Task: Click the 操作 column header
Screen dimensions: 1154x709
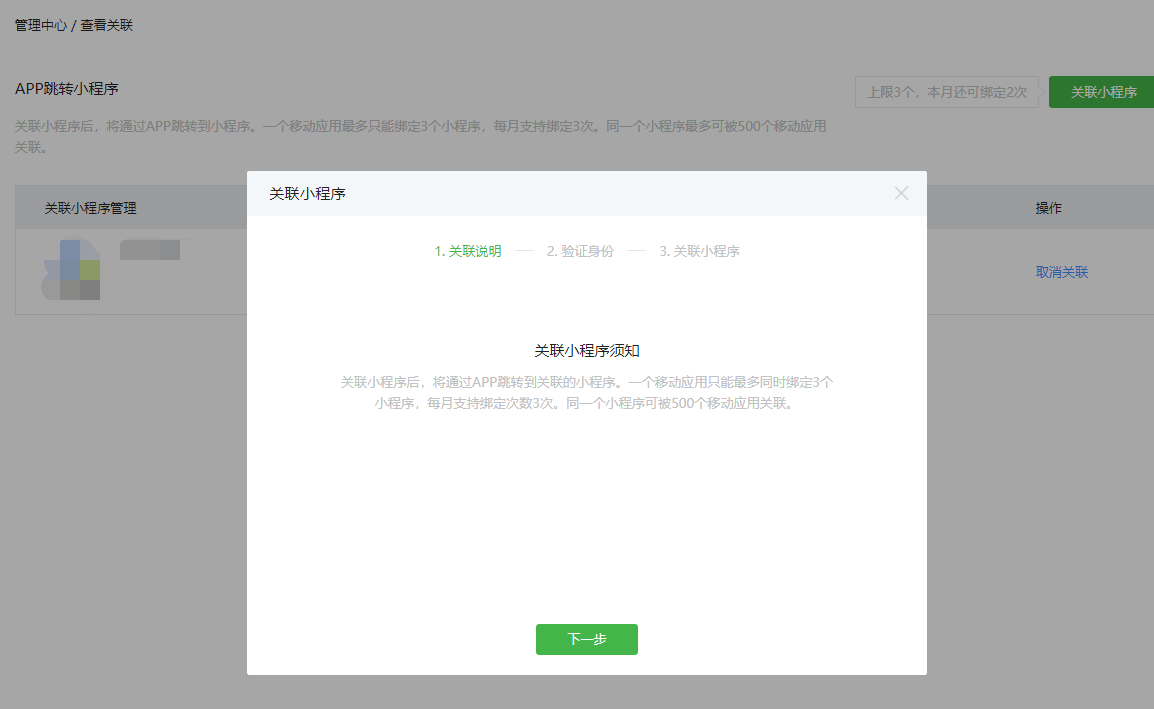Action: [x=1048, y=208]
